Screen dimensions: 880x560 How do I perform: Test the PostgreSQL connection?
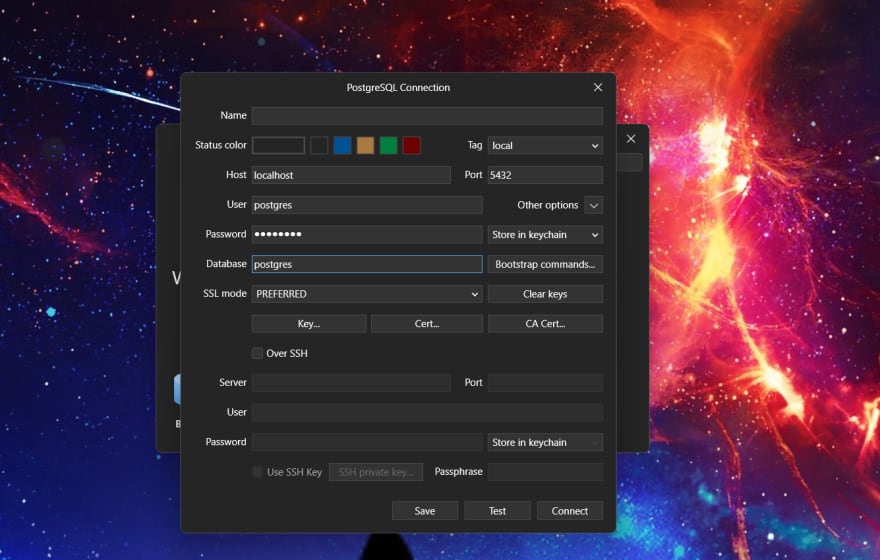click(x=497, y=511)
